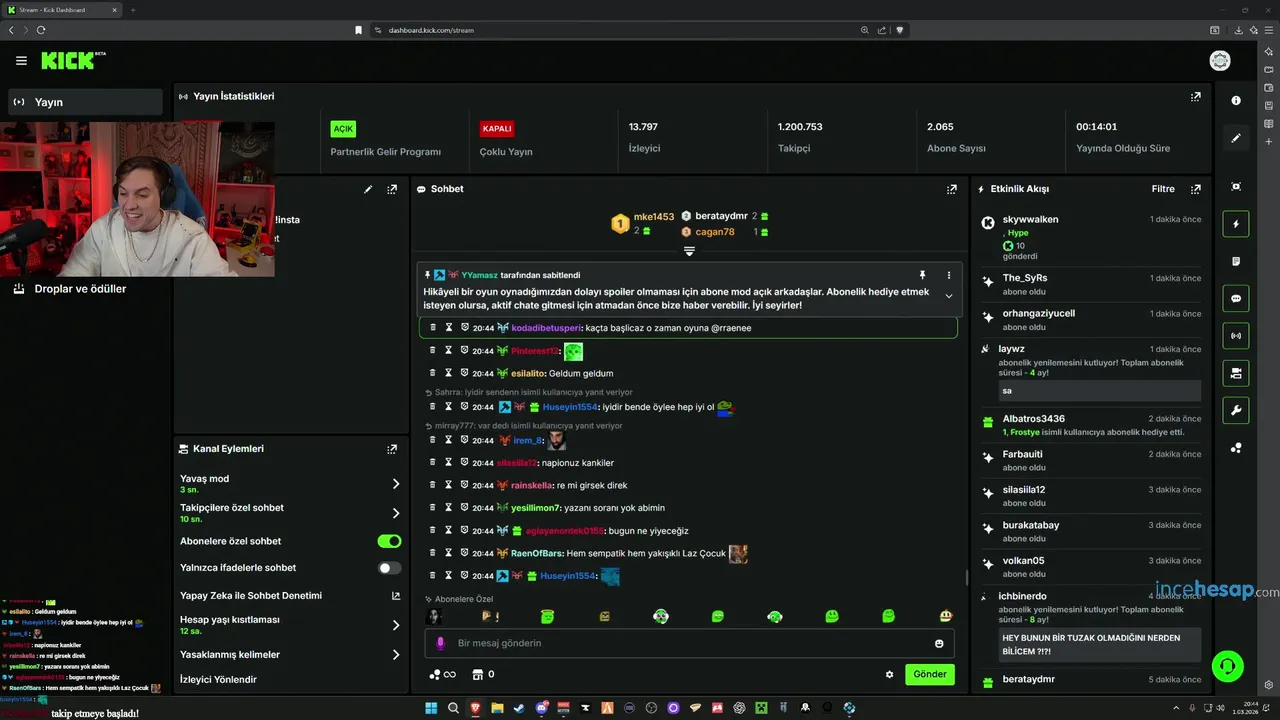Click skywwalken in the activity feed
The image size is (1280, 720).
1030,220
